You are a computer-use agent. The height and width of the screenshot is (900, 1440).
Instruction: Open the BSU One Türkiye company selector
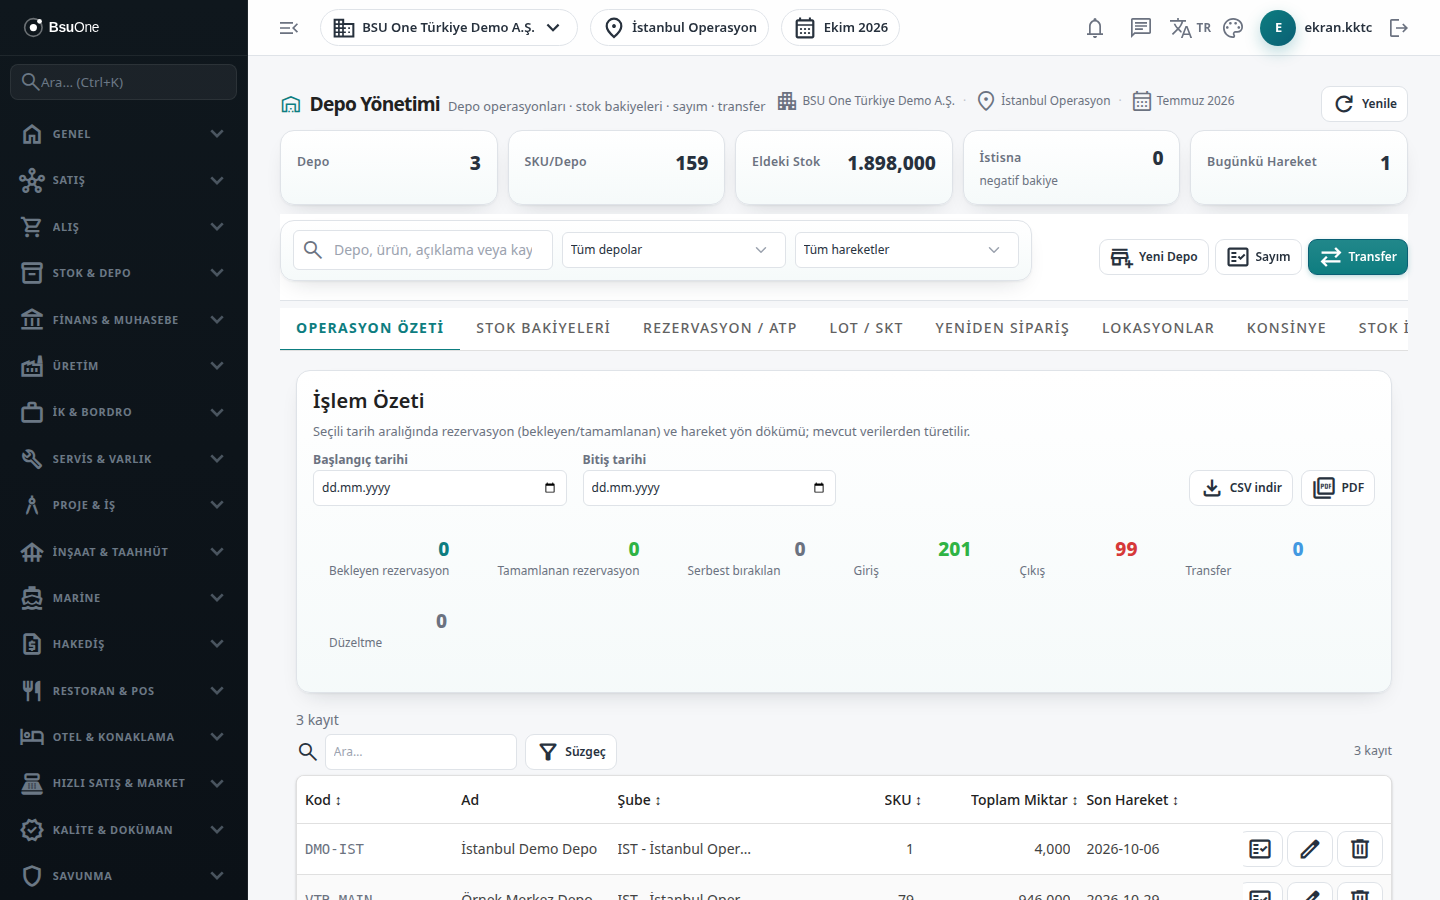[449, 28]
